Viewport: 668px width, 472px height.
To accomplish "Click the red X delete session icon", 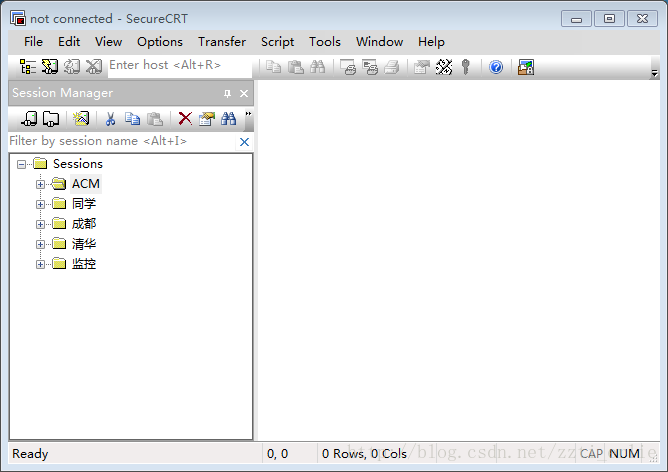I will coord(185,118).
